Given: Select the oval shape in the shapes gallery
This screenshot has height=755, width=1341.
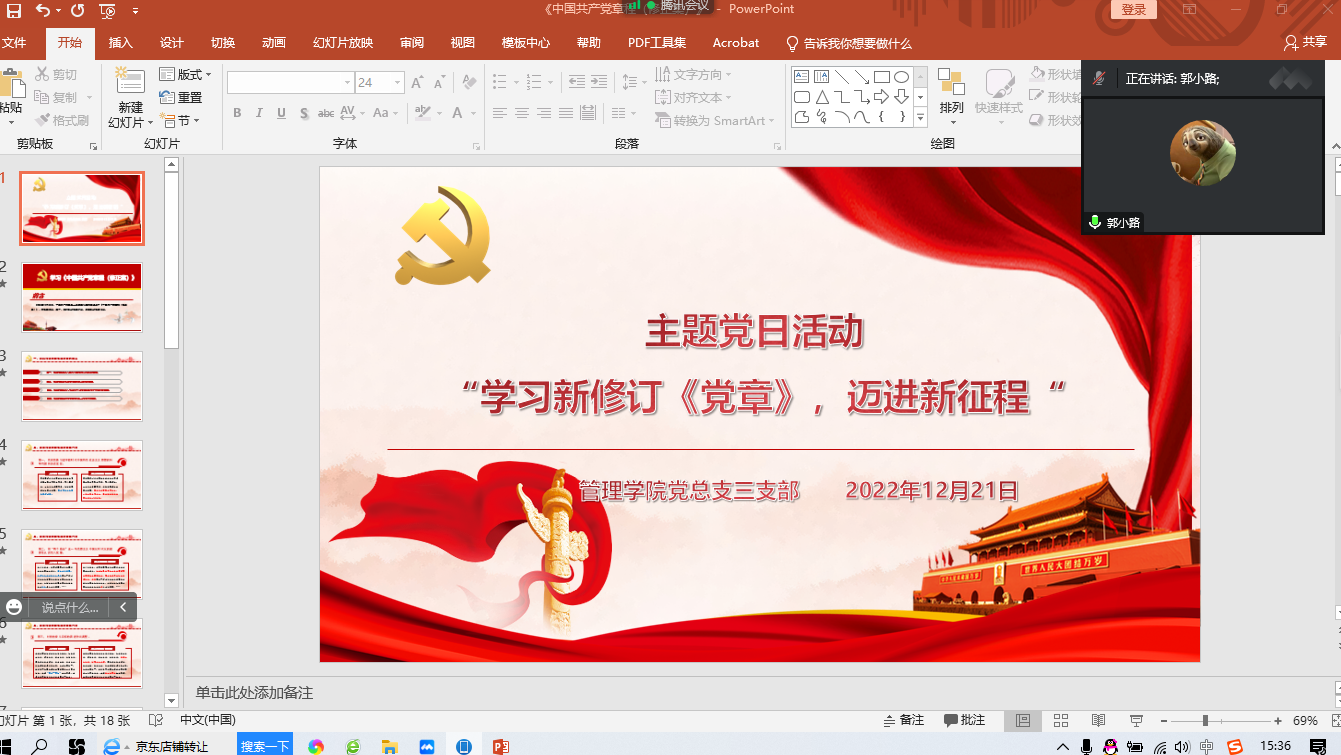Looking at the screenshot, I should click(x=901, y=77).
